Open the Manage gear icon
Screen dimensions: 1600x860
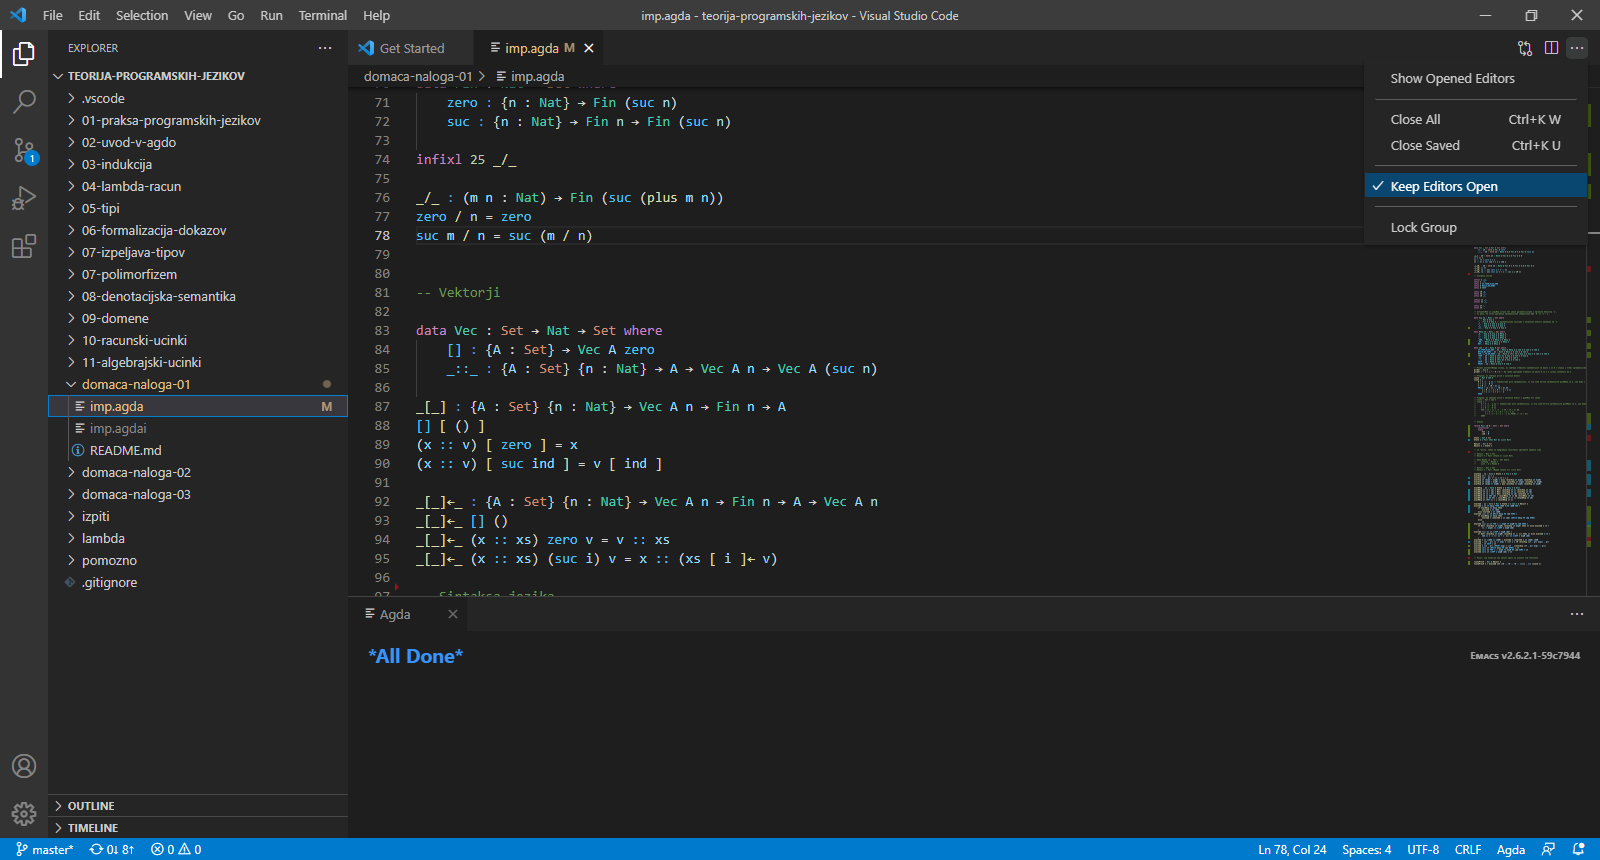[x=24, y=814]
